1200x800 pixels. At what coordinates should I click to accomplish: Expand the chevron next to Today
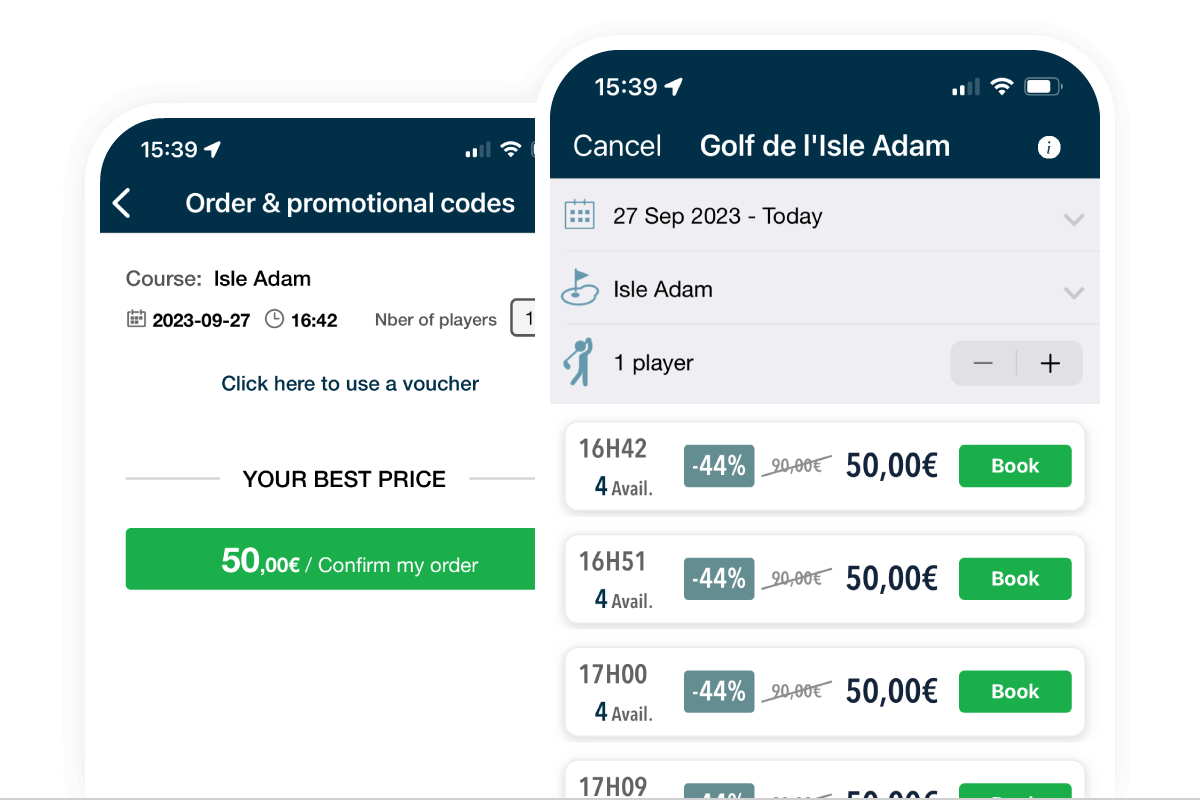(x=1074, y=218)
